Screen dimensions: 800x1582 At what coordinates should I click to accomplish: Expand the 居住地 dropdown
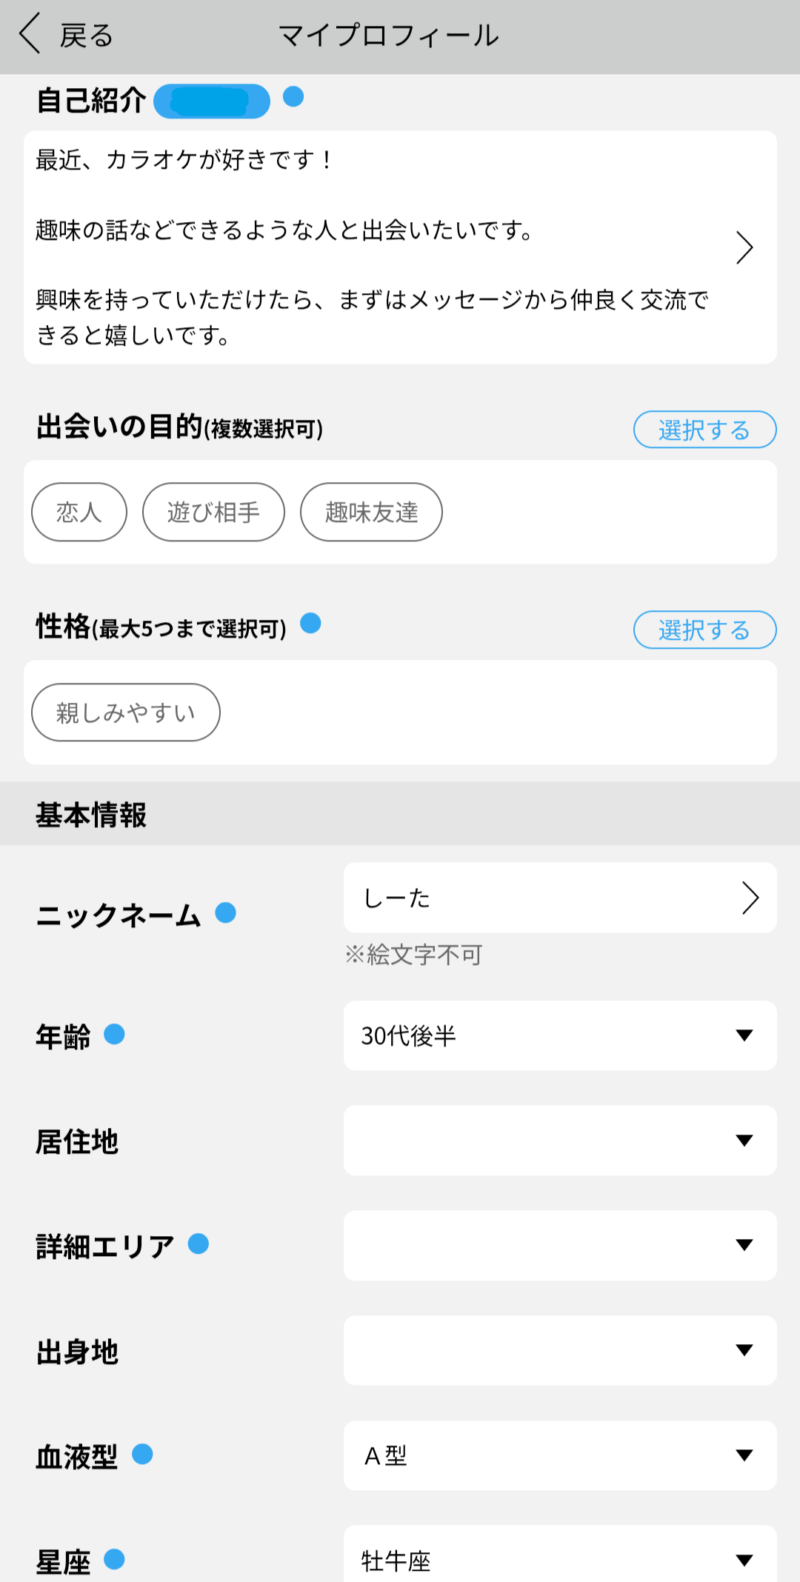click(x=560, y=1140)
